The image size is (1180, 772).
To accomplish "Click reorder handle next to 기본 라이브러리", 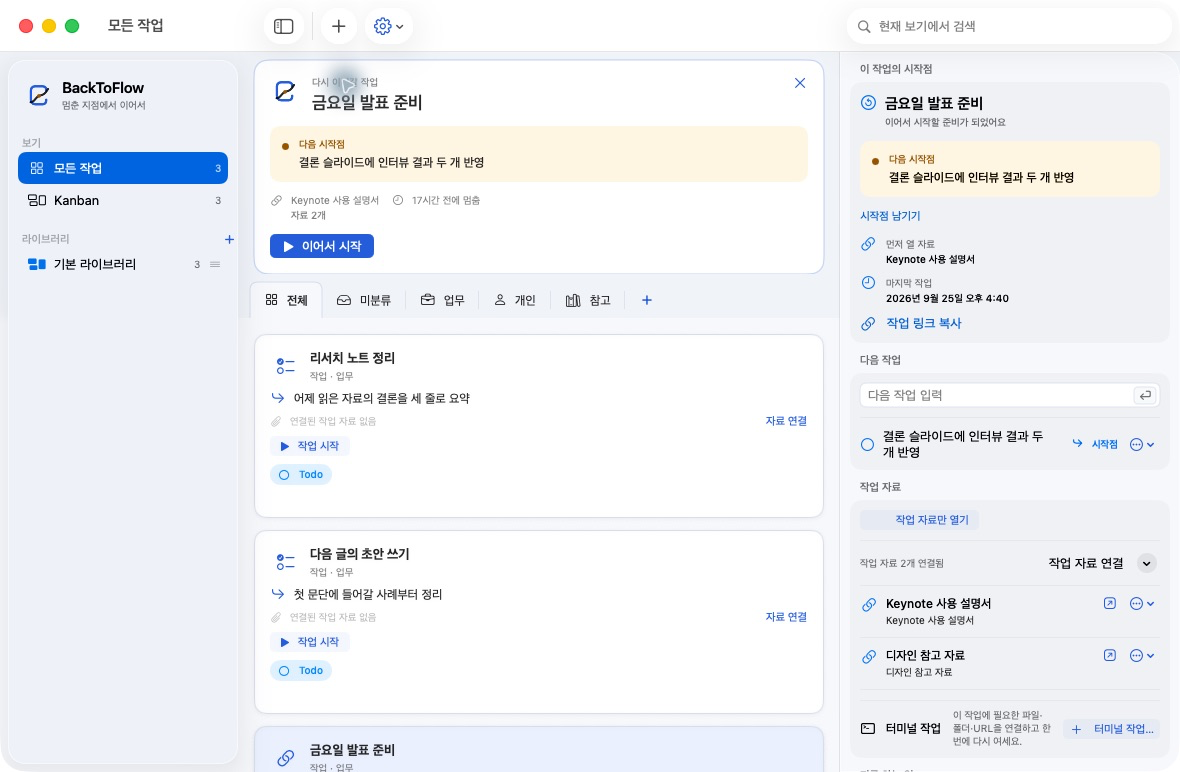I will point(215,264).
